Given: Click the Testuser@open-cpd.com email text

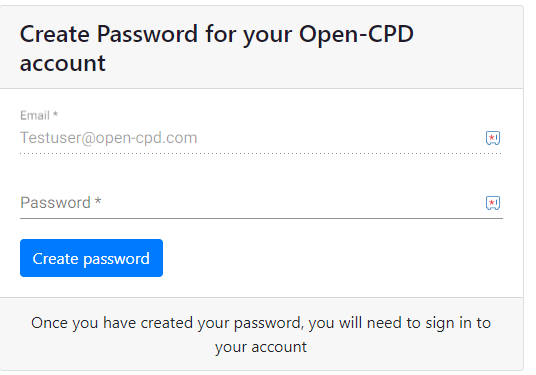Looking at the screenshot, I should [x=109, y=138].
